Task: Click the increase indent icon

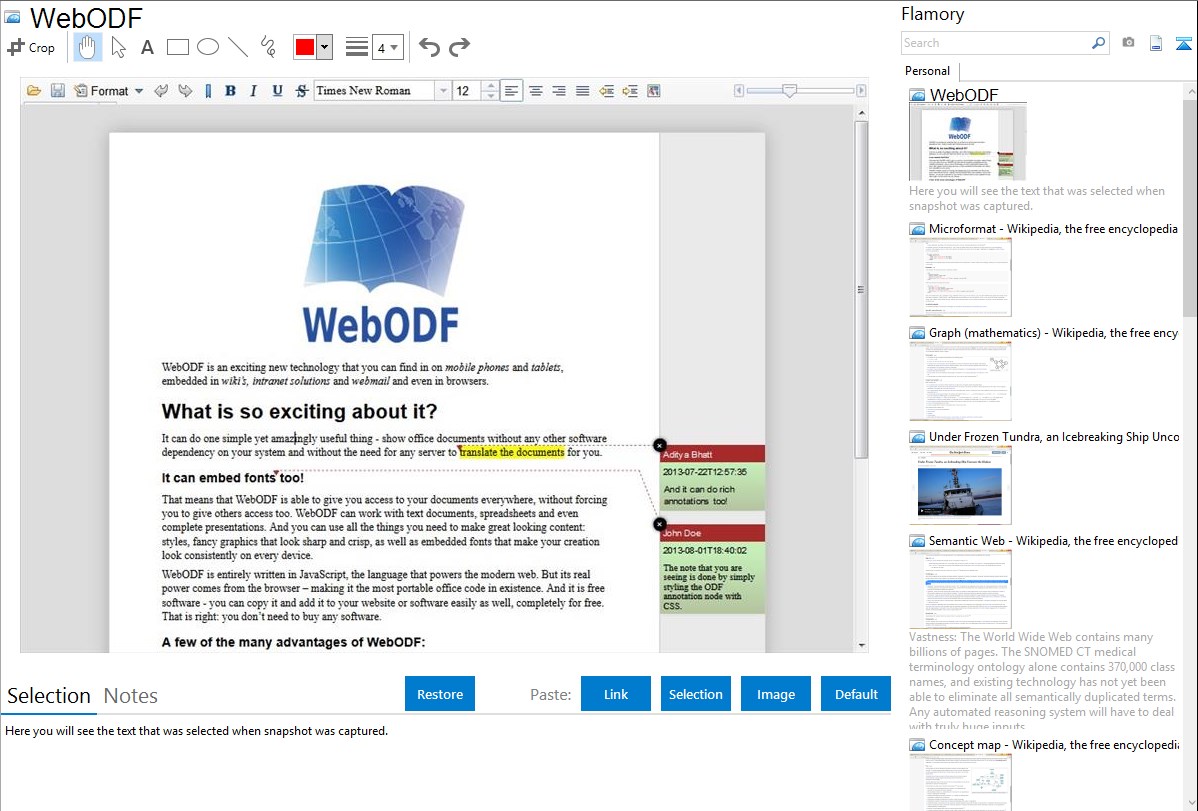Action: click(x=630, y=91)
